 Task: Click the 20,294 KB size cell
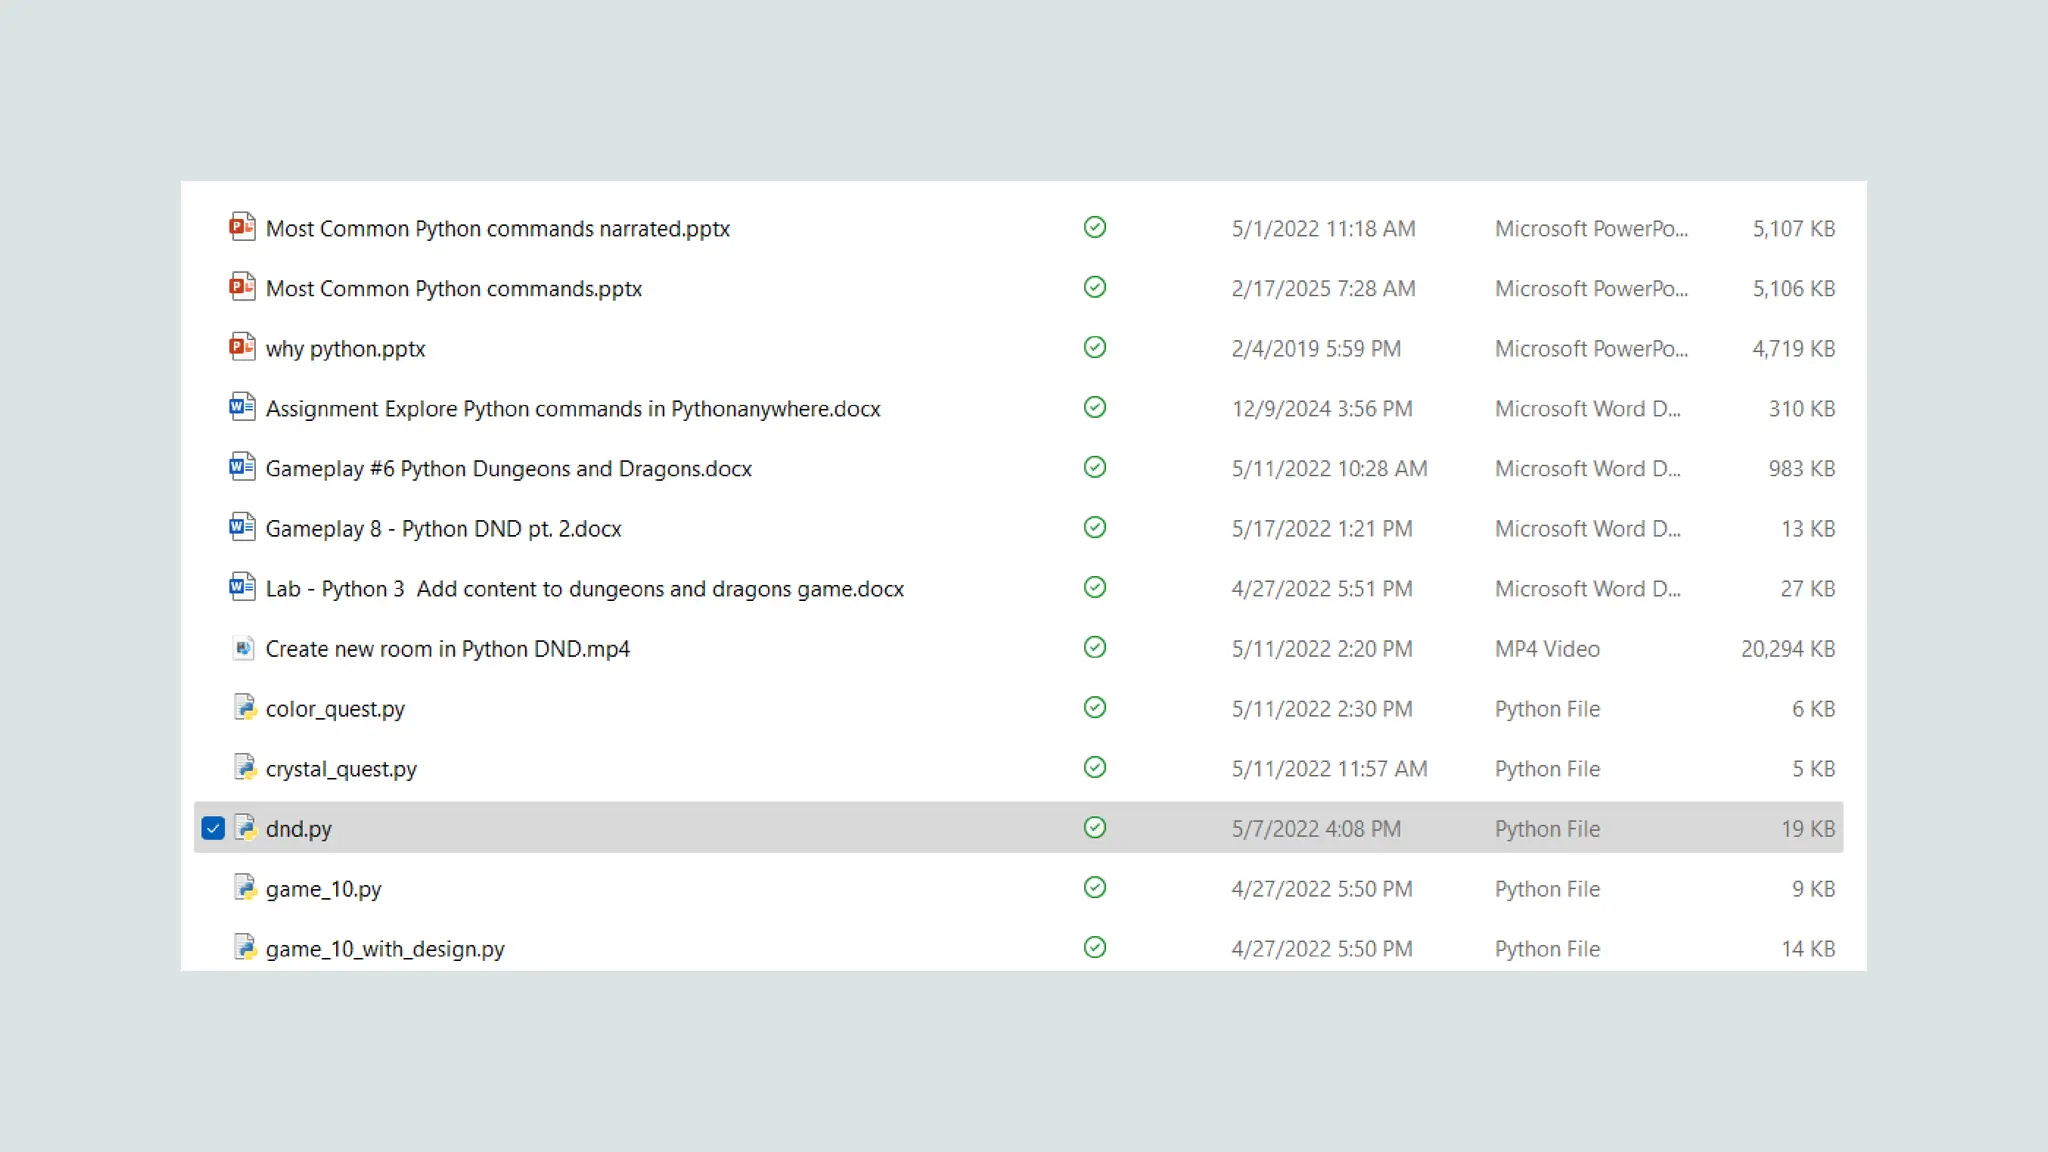pyautogui.click(x=1787, y=649)
